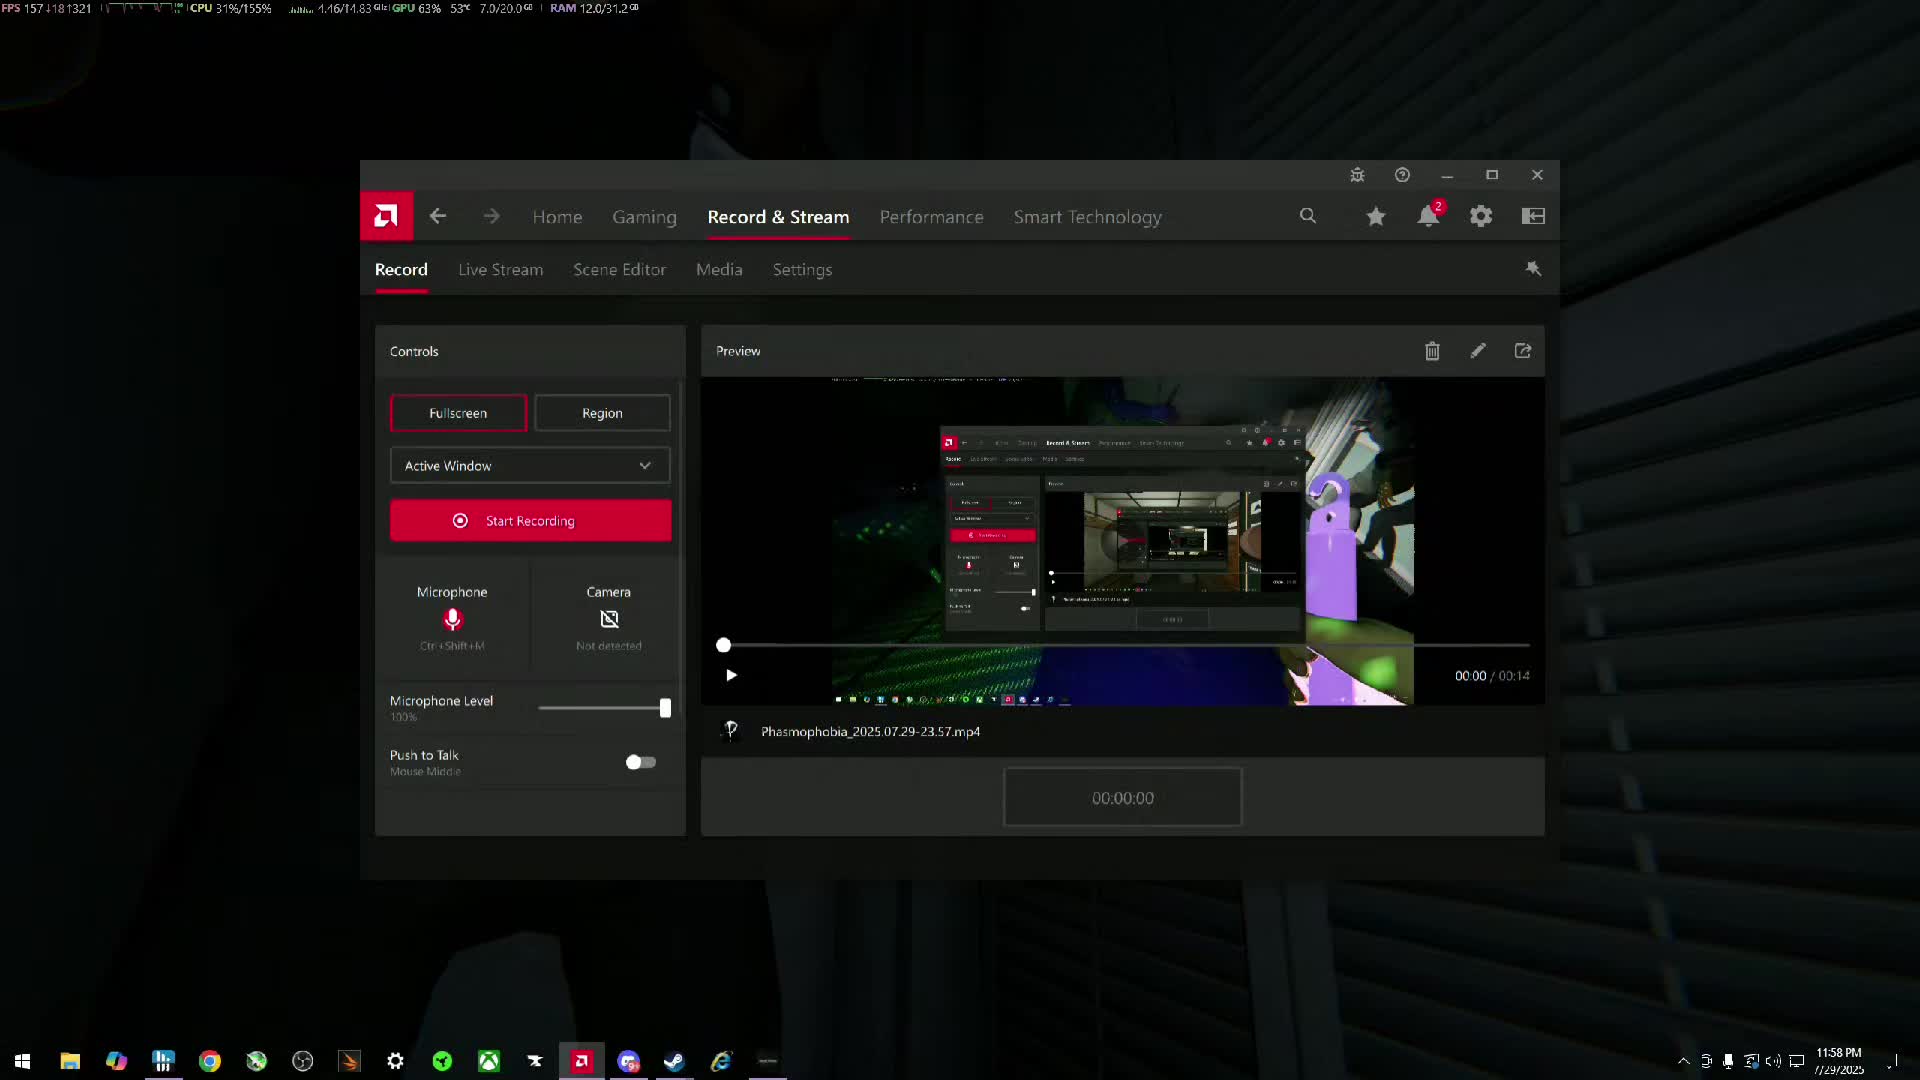Delete the previewed recording trash icon

pyautogui.click(x=1432, y=351)
